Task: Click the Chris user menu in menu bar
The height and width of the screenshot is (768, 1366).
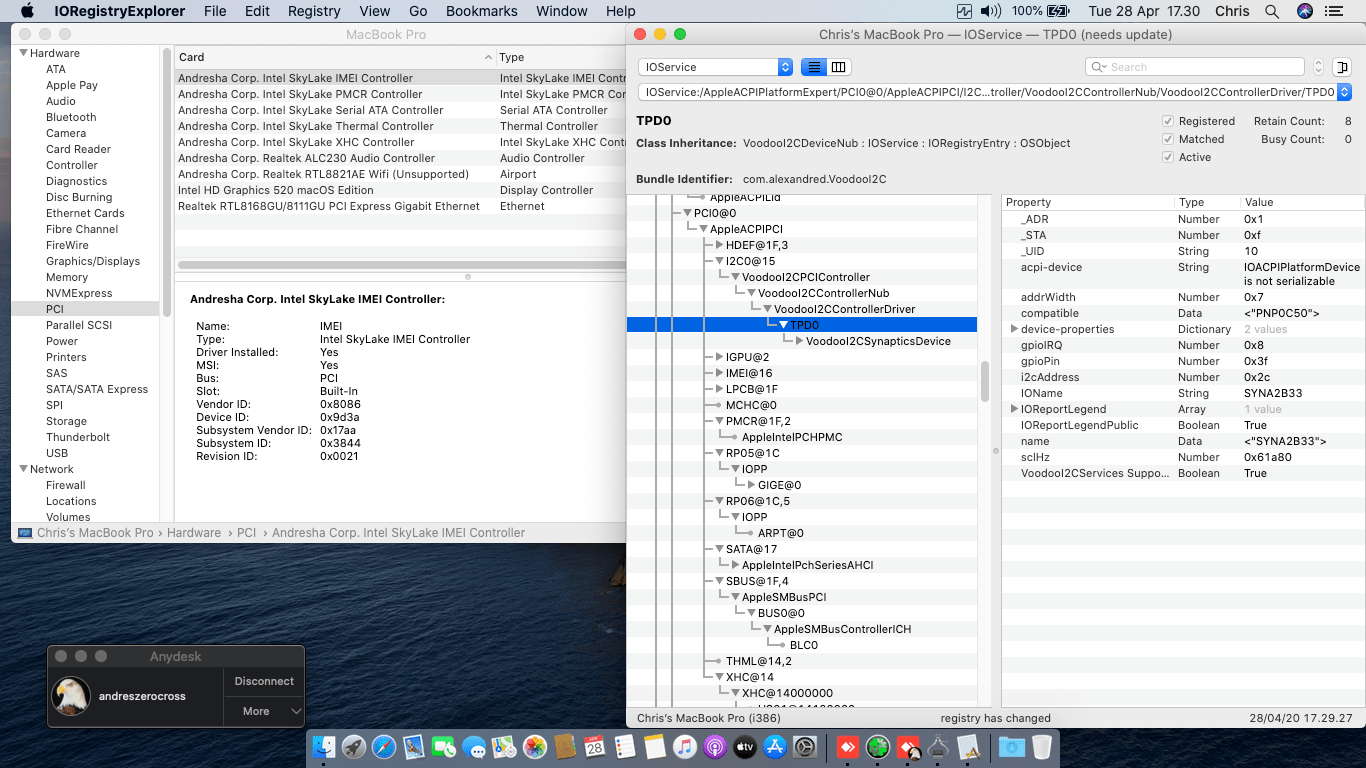Action: pos(1232,11)
